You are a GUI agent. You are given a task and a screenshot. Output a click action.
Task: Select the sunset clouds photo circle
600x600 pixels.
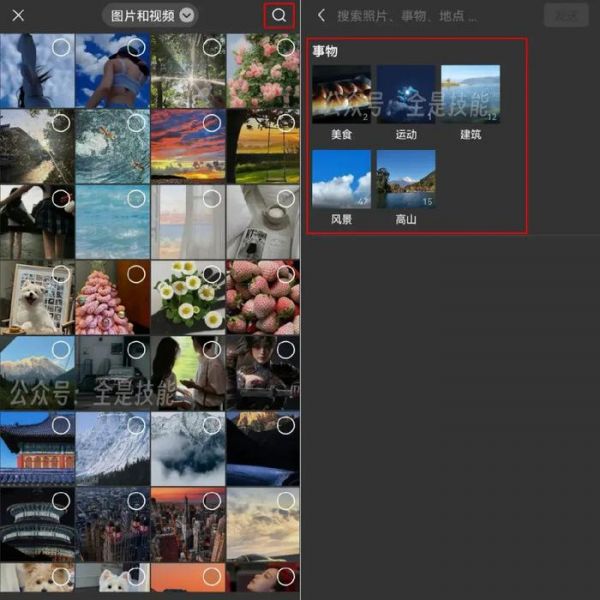coord(212,123)
